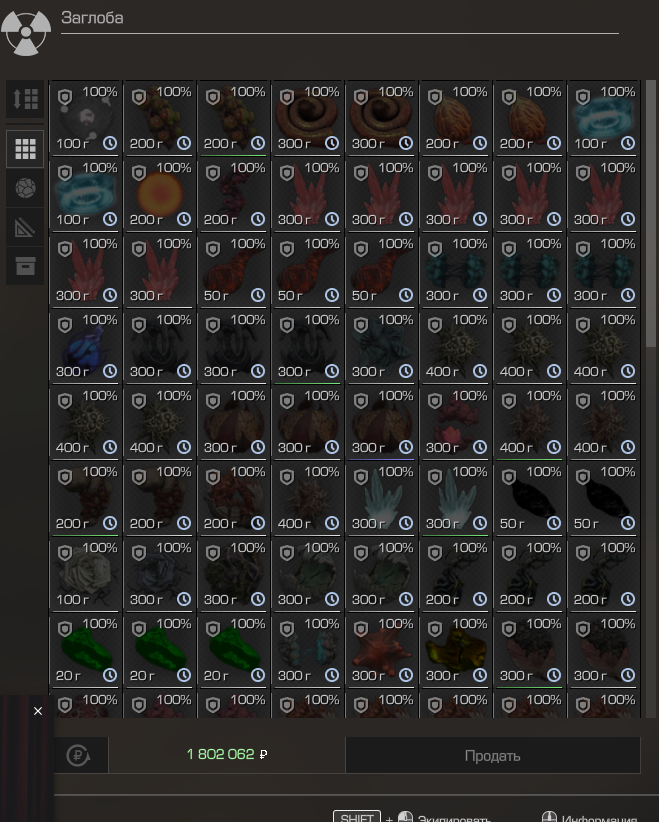Select the leftmost green 20 г artifact
Viewport: 659px width, 822px height.
(x=86, y=650)
